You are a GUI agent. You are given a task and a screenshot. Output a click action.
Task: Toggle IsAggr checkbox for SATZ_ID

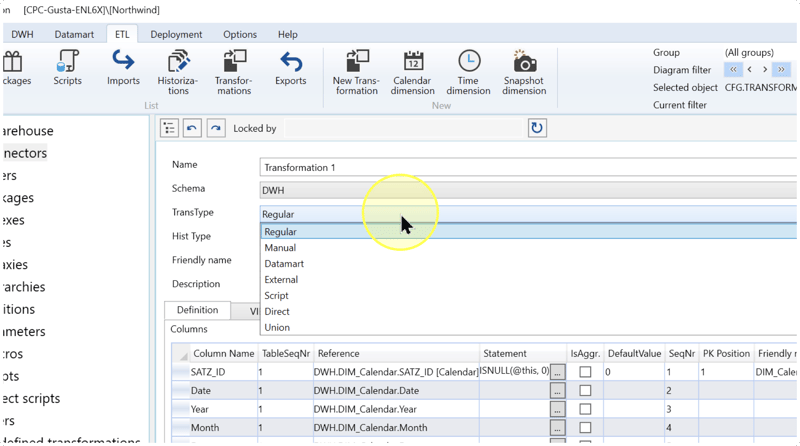click(x=585, y=372)
